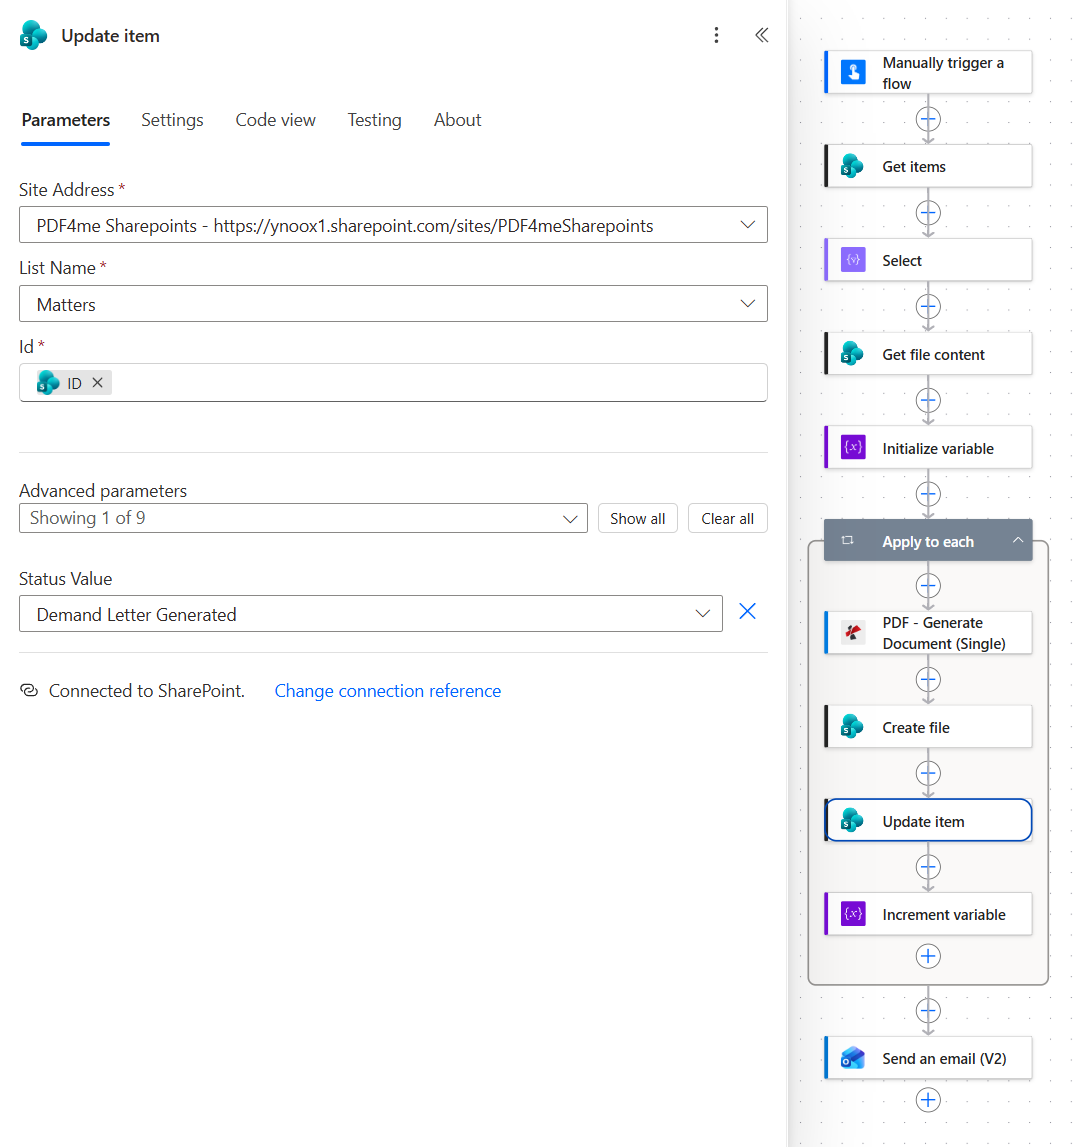
Task: Insert step after Manually trigger a flow
Action: click(x=928, y=119)
